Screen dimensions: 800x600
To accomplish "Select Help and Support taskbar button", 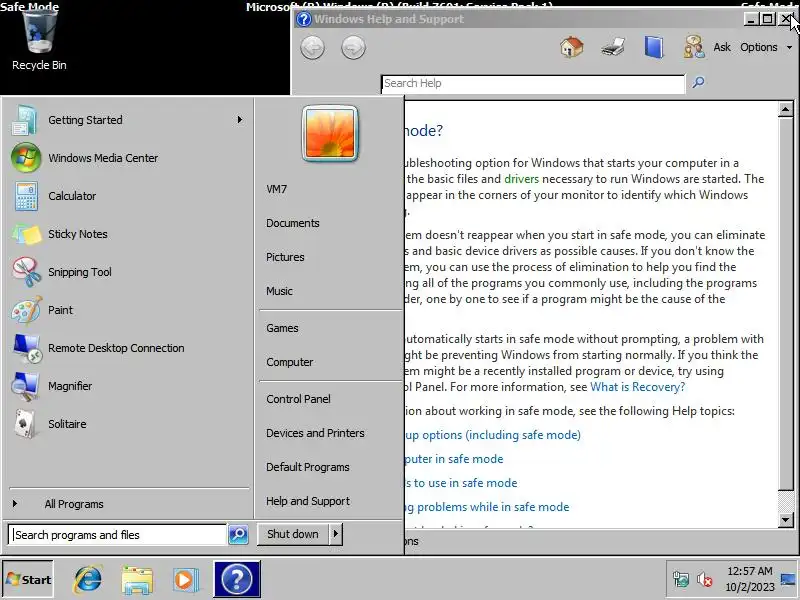I will pyautogui.click(x=237, y=579).
